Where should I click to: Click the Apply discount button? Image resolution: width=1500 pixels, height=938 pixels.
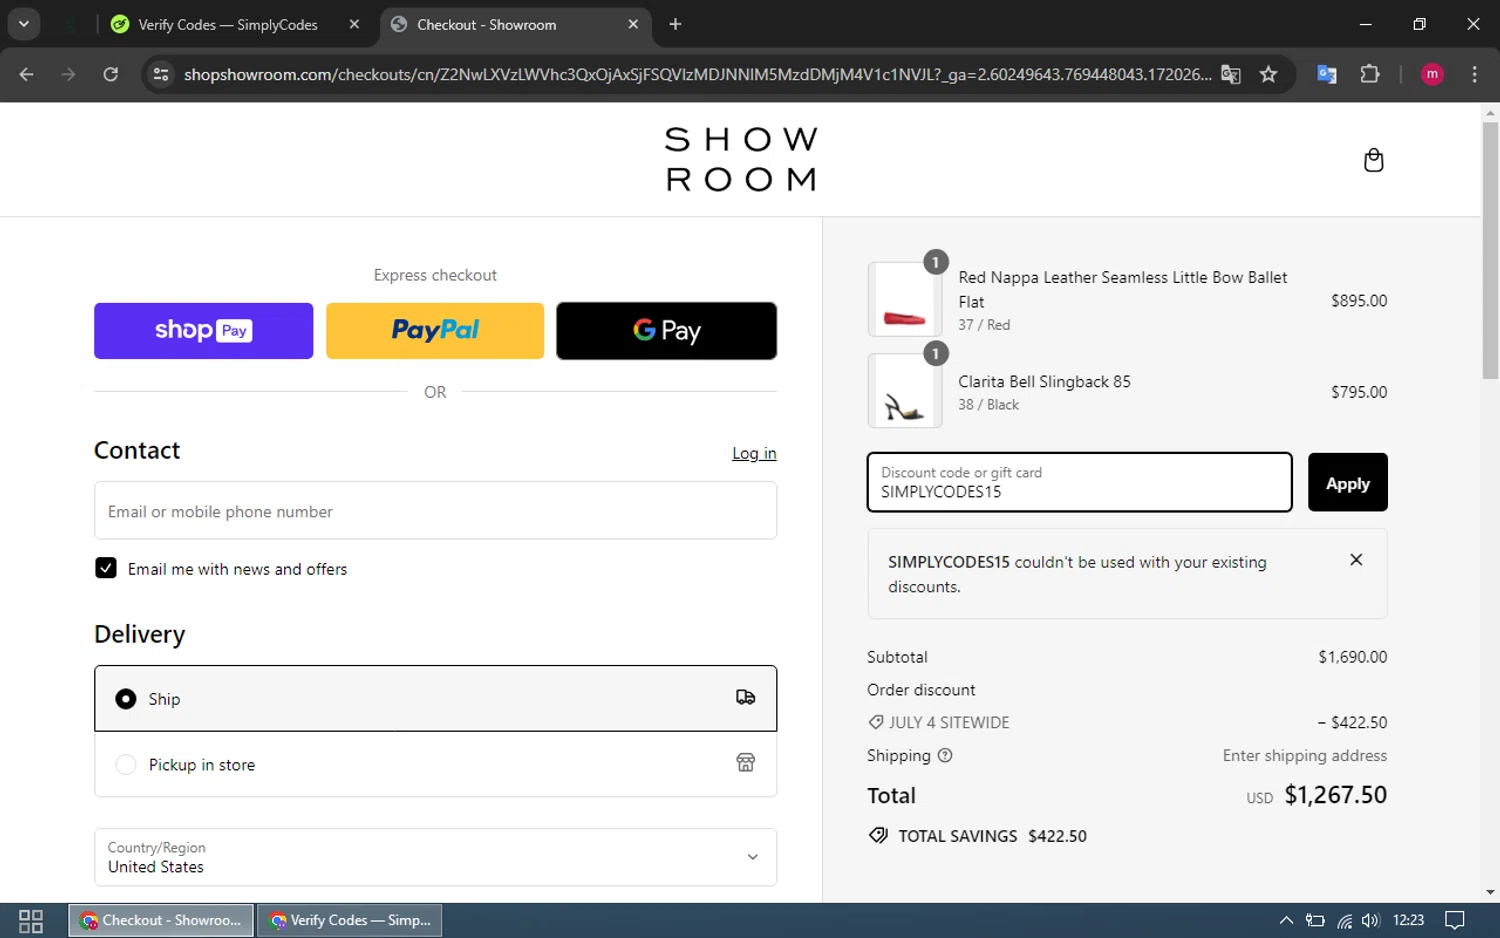coord(1348,483)
